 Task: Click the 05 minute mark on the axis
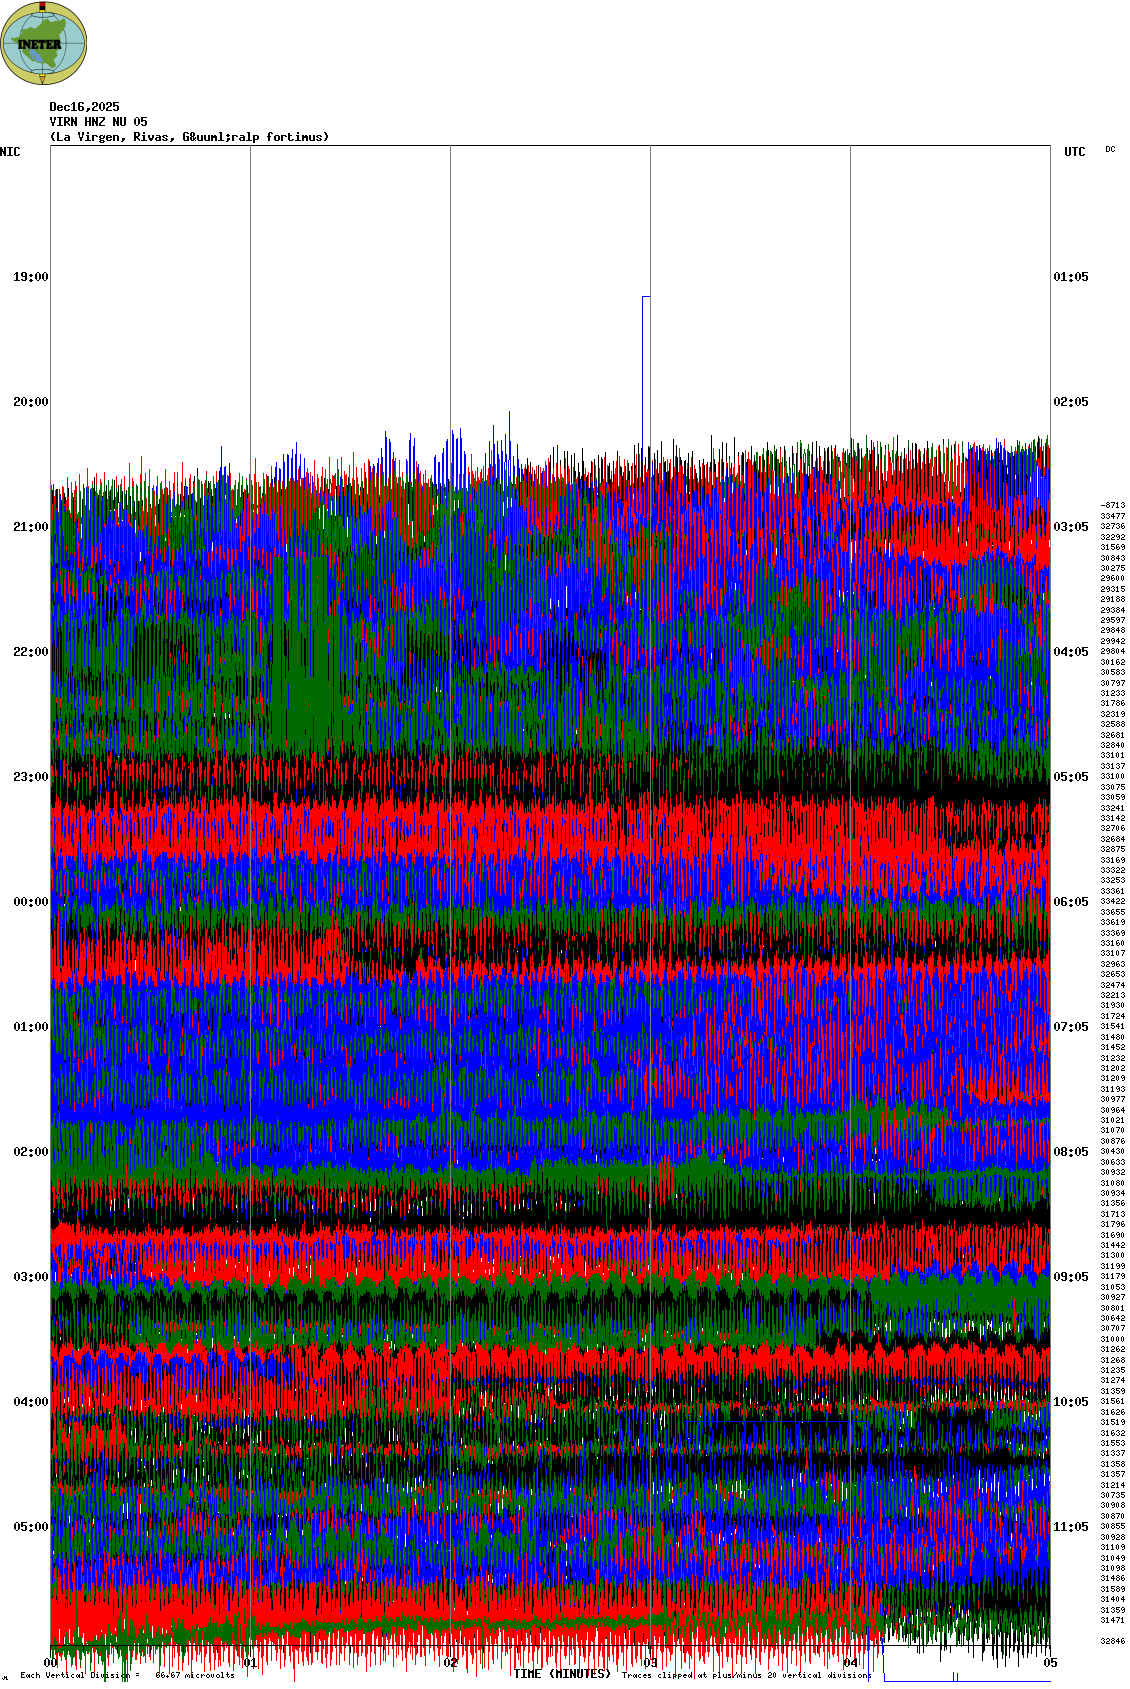[x=1050, y=1663]
